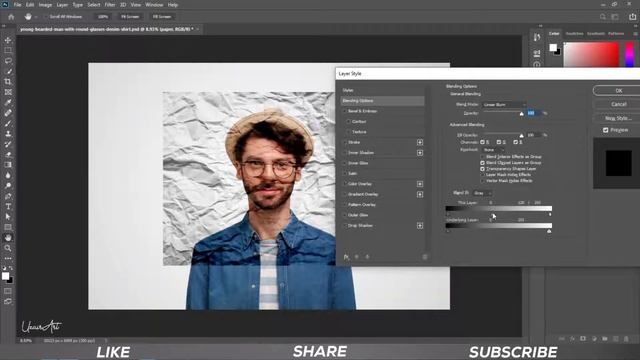Click the Fill Opacity slider handle
The width and height of the screenshot is (640, 360).
pyautogui.click(x=521, y=136)
